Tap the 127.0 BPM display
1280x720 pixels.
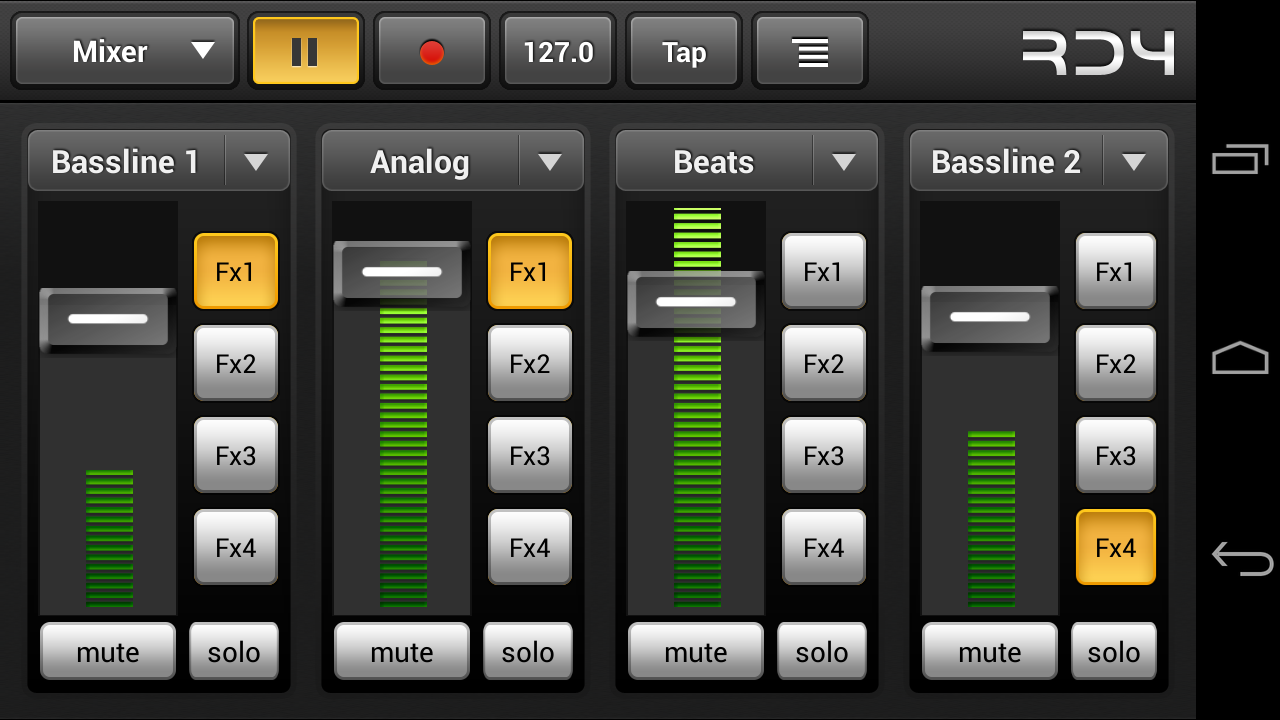(557, 50)
